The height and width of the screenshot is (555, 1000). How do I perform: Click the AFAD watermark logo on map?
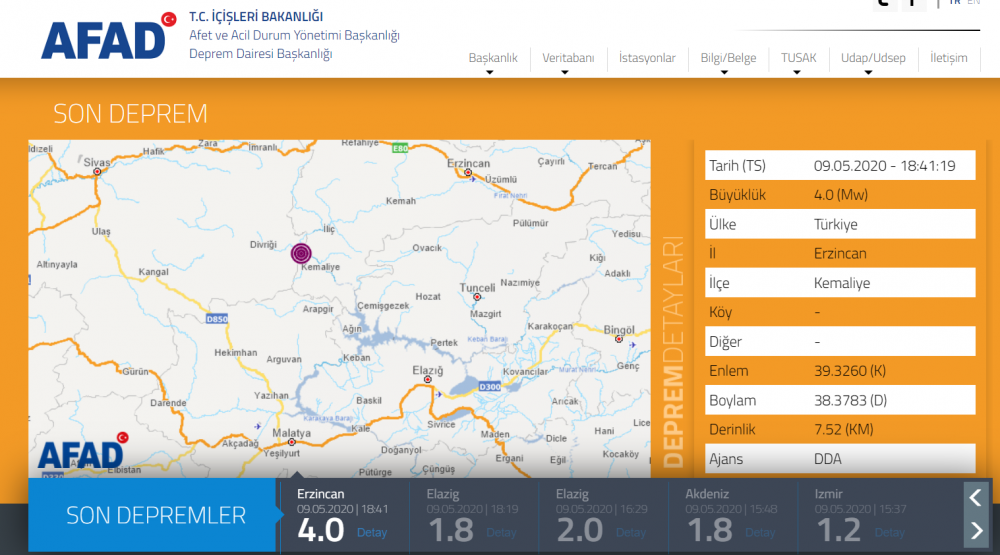click(x=82, y=453)
